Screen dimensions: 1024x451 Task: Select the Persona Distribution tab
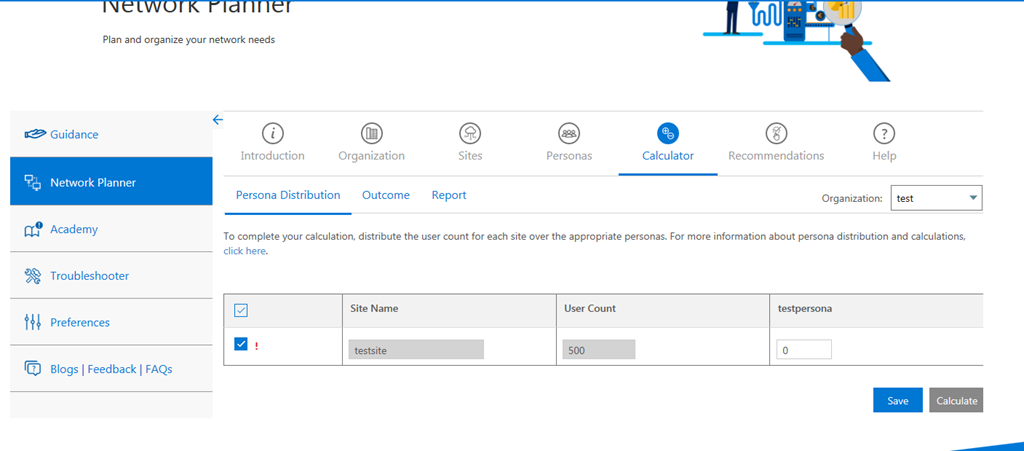pos(288,195)
